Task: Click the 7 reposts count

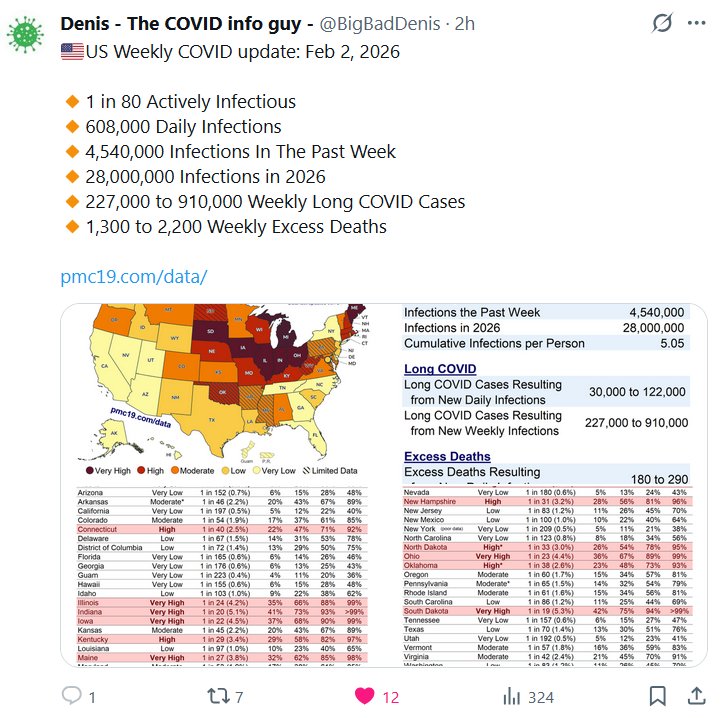Action: click(241, 695)
